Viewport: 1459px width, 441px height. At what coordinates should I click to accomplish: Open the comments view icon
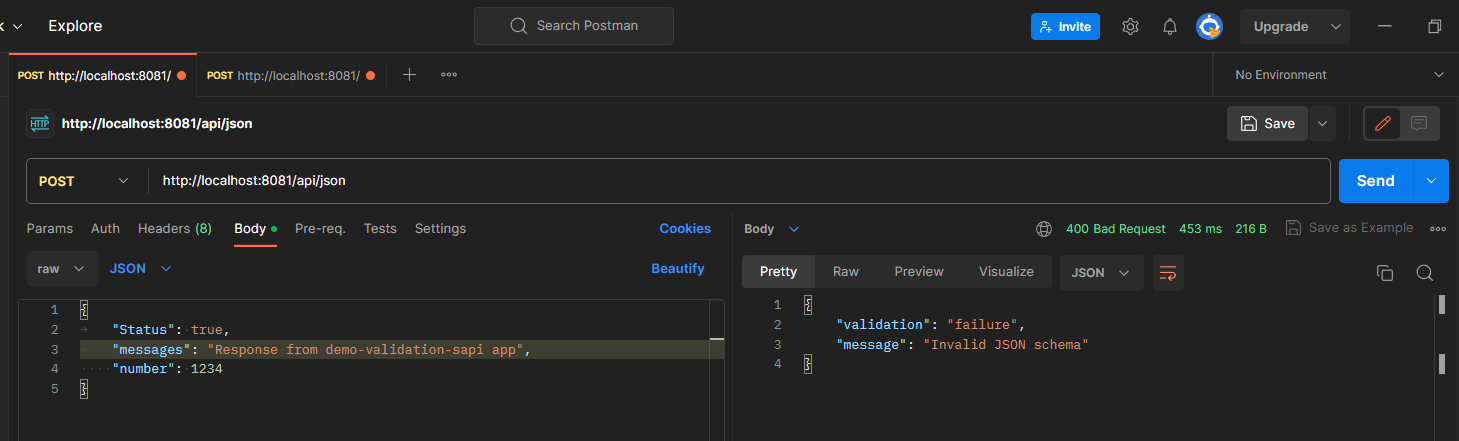(1418, 124)
